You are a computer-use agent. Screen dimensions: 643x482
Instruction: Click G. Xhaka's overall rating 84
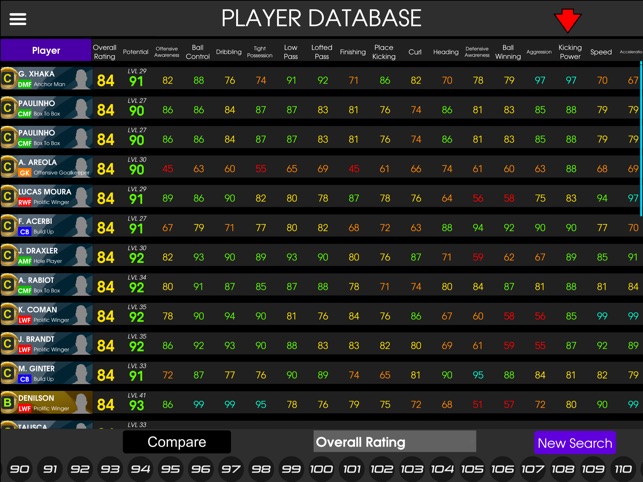(105, 81)
